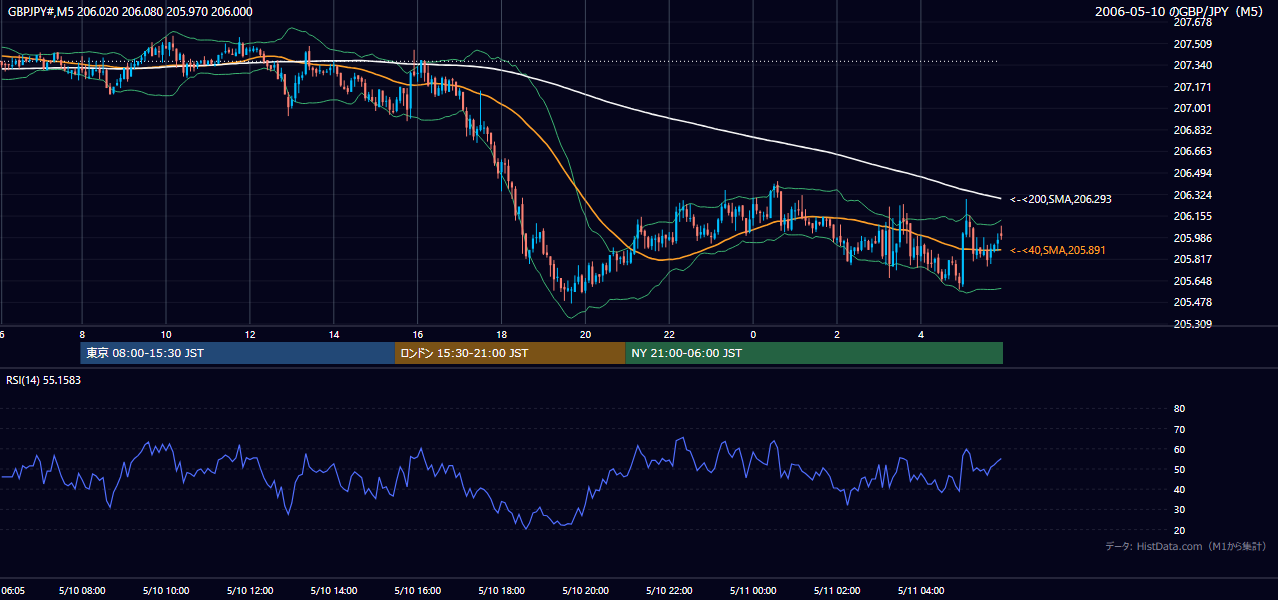Click the date label 5/10 10:00
The width and height of the screenshot is (1278, 600).
[166, 590]
